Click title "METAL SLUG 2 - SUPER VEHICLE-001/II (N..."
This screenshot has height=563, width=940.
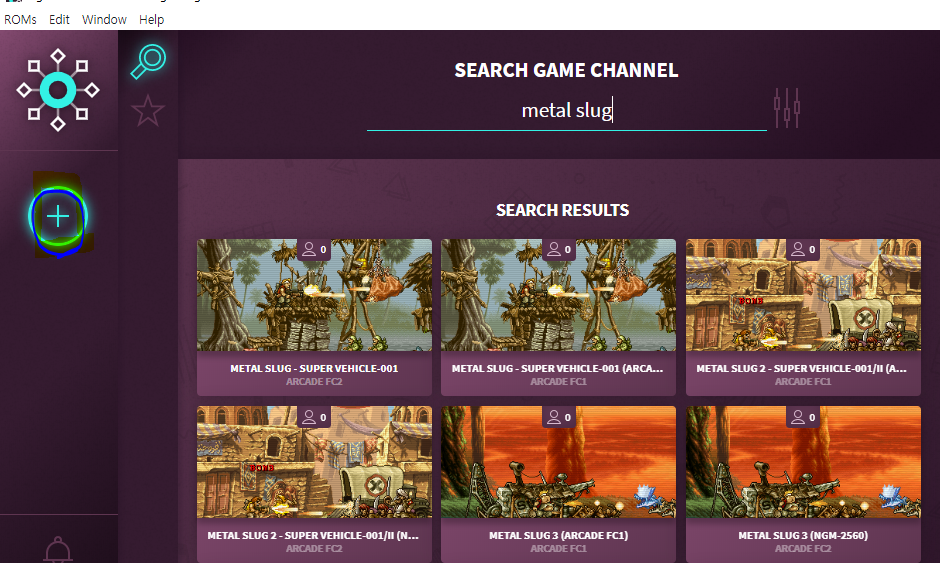tap(313, 535)
